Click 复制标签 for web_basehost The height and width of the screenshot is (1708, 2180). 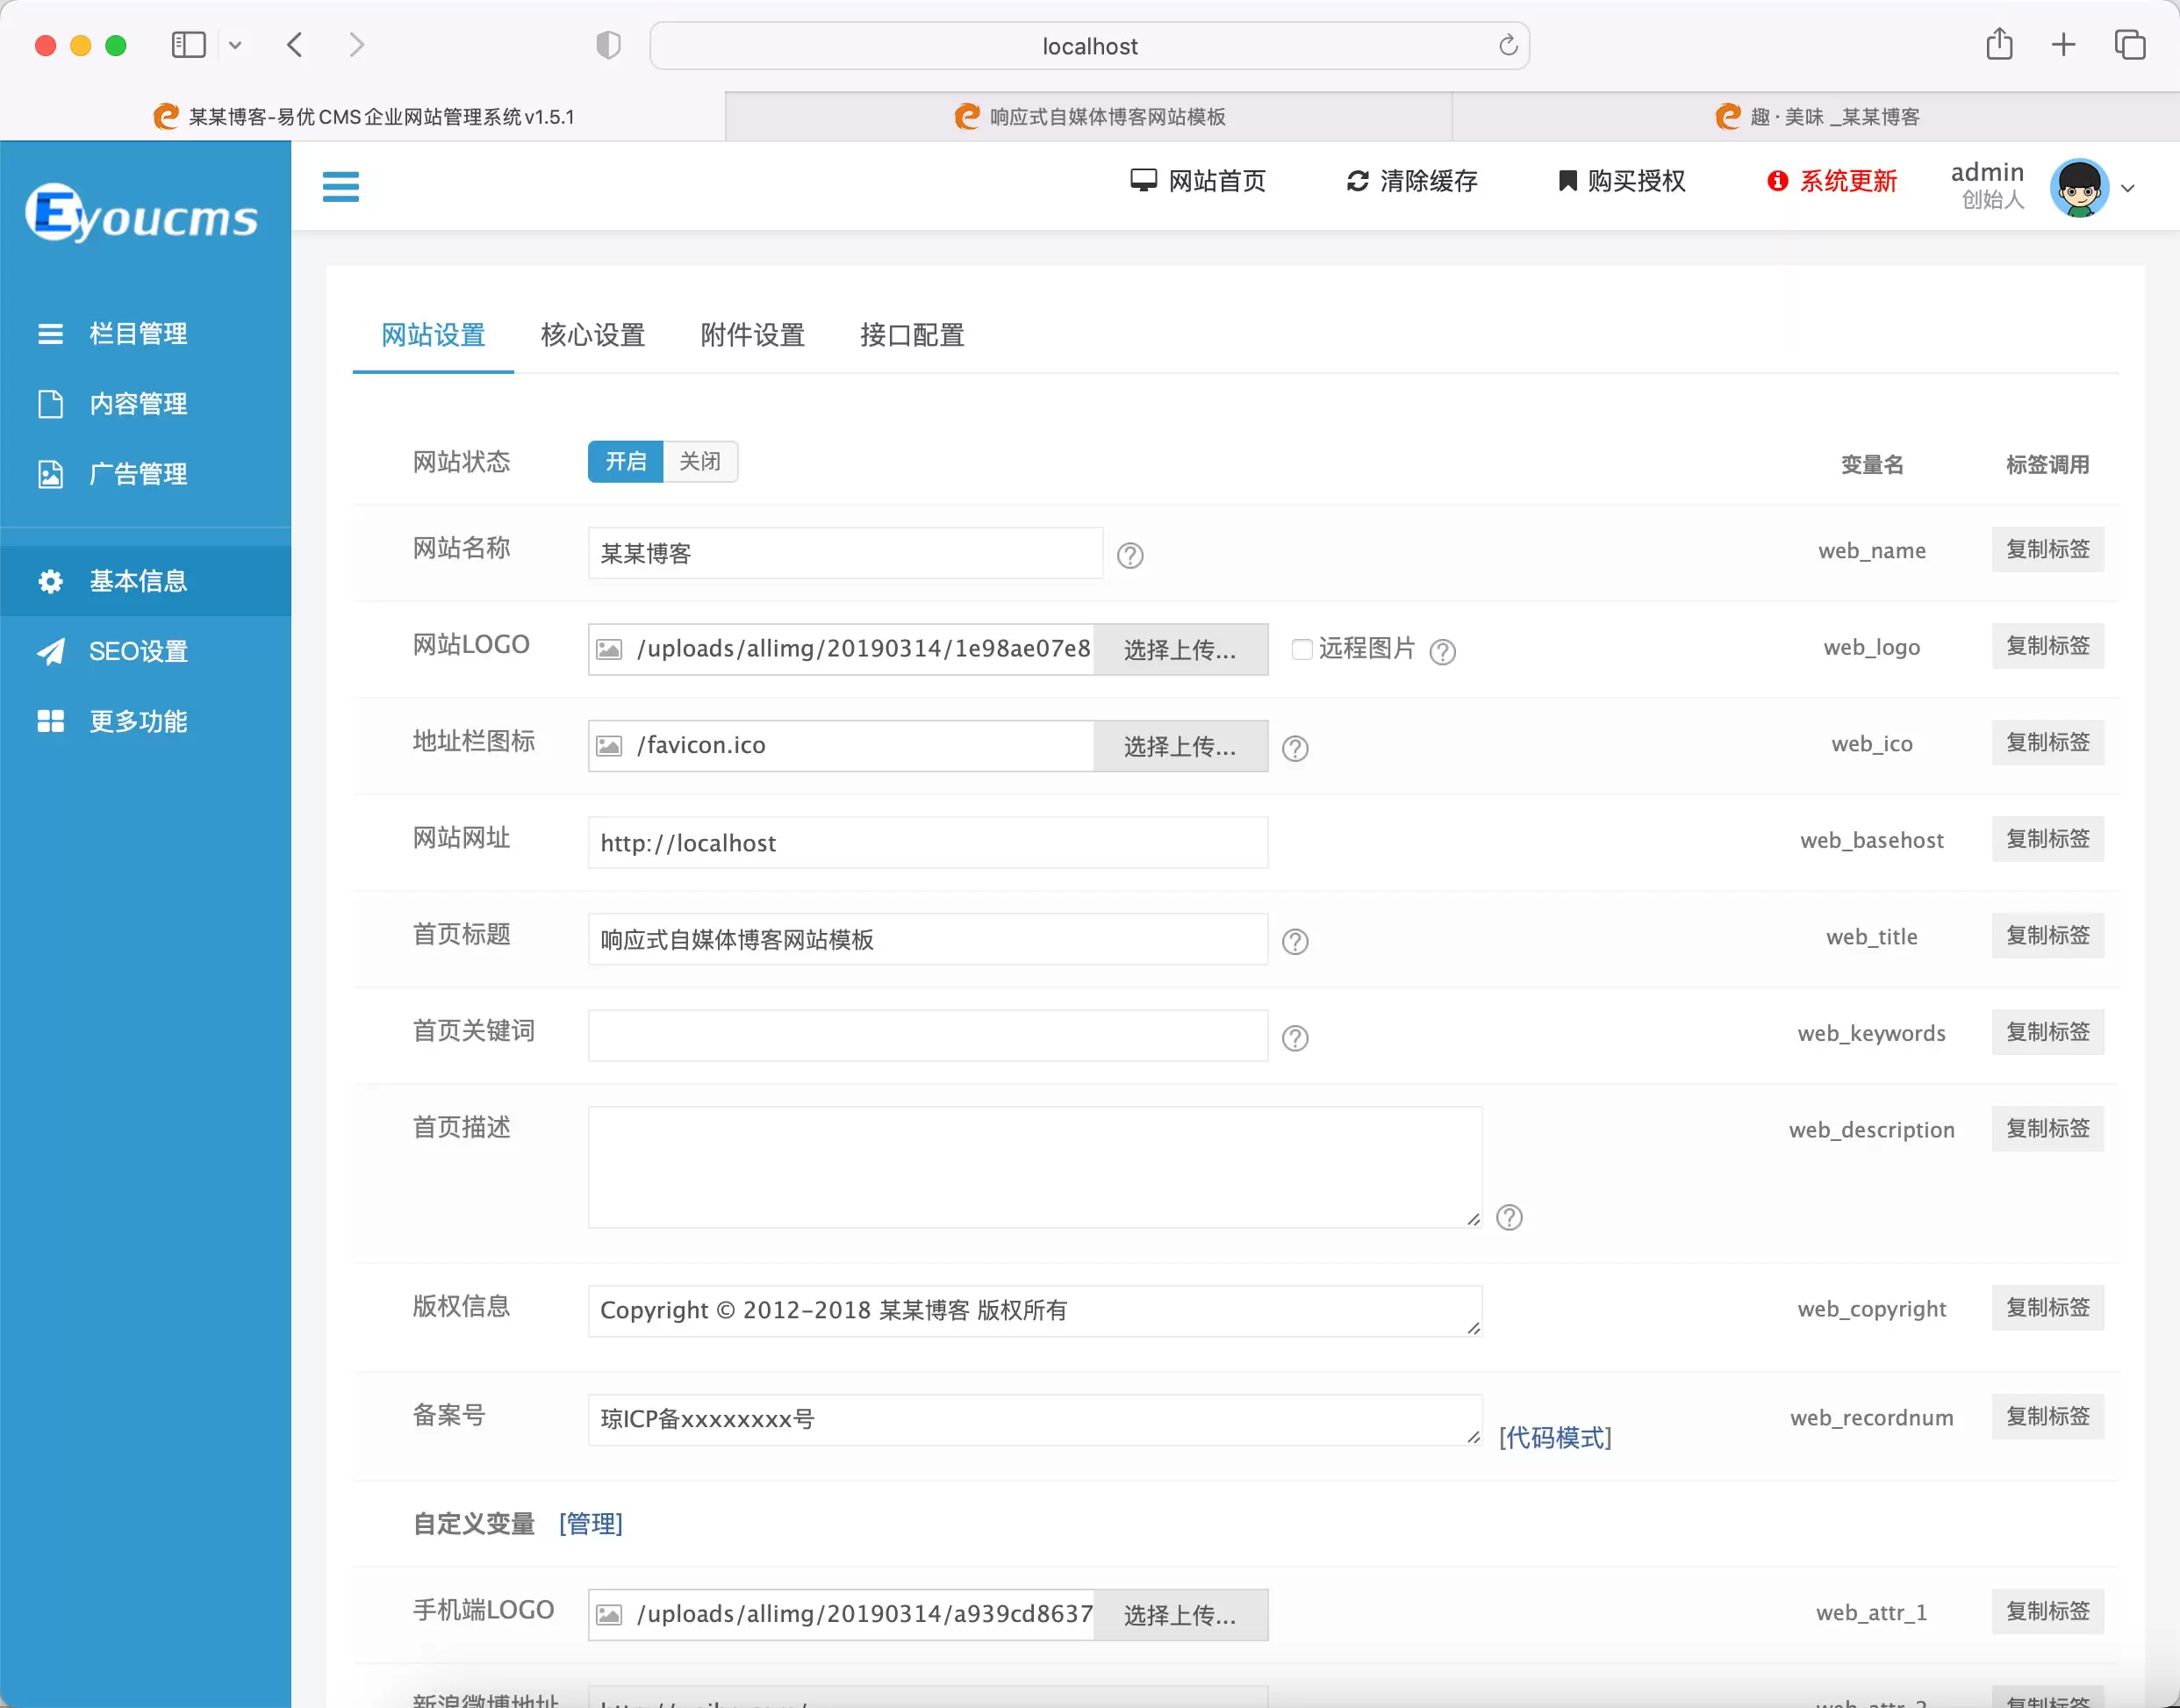coord(2047,839)
